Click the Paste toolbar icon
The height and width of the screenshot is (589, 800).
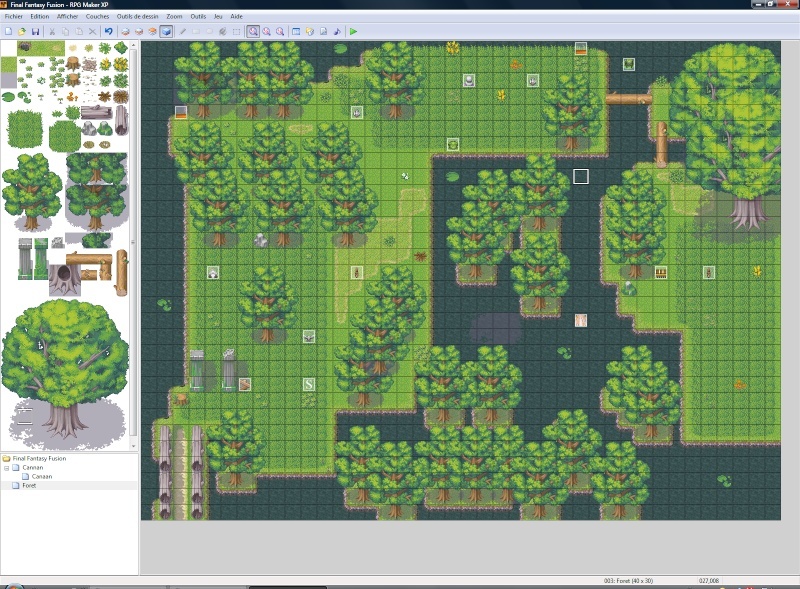[x=79, y=32]
